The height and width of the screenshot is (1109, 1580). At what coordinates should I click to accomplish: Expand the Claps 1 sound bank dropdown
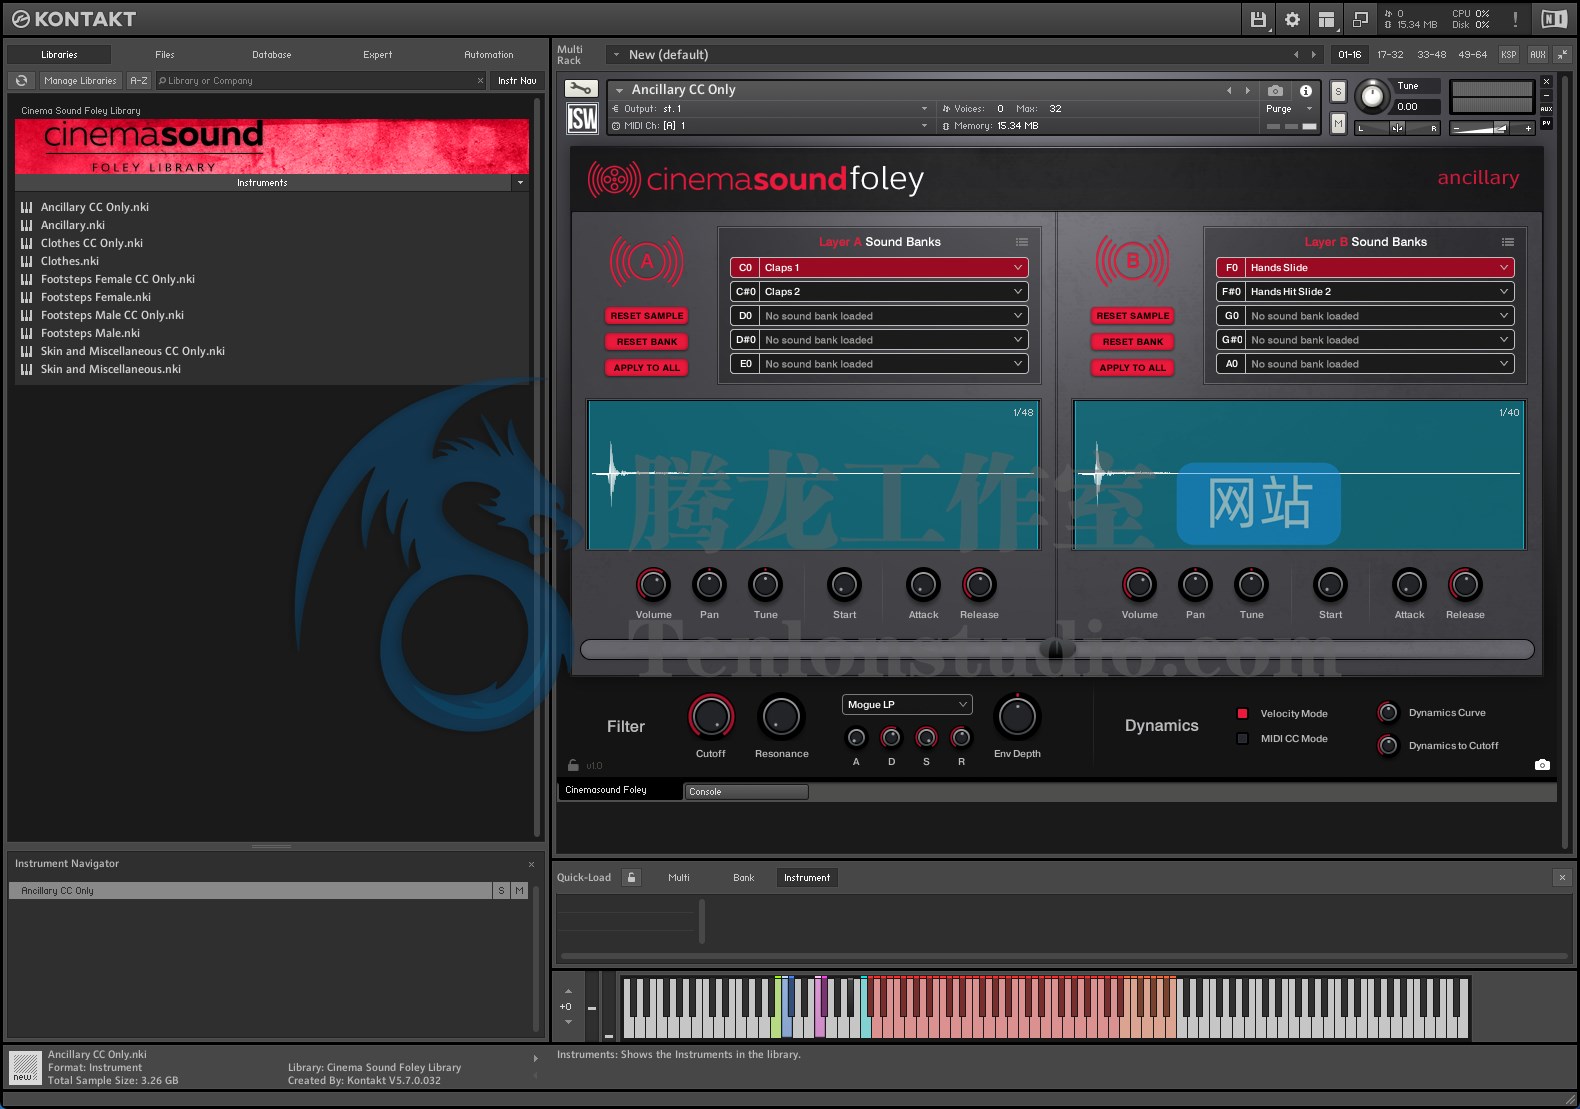click(x=1017, y=268)
